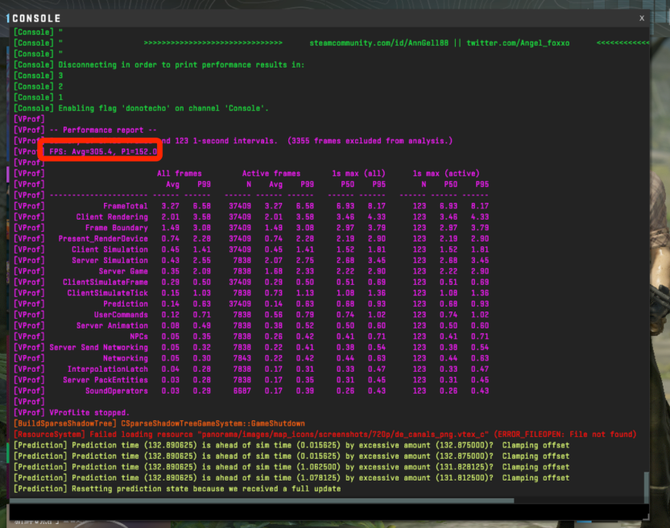670x528 pixels.
Task: Click the 'Performance report' heading line
Action: 103,130
